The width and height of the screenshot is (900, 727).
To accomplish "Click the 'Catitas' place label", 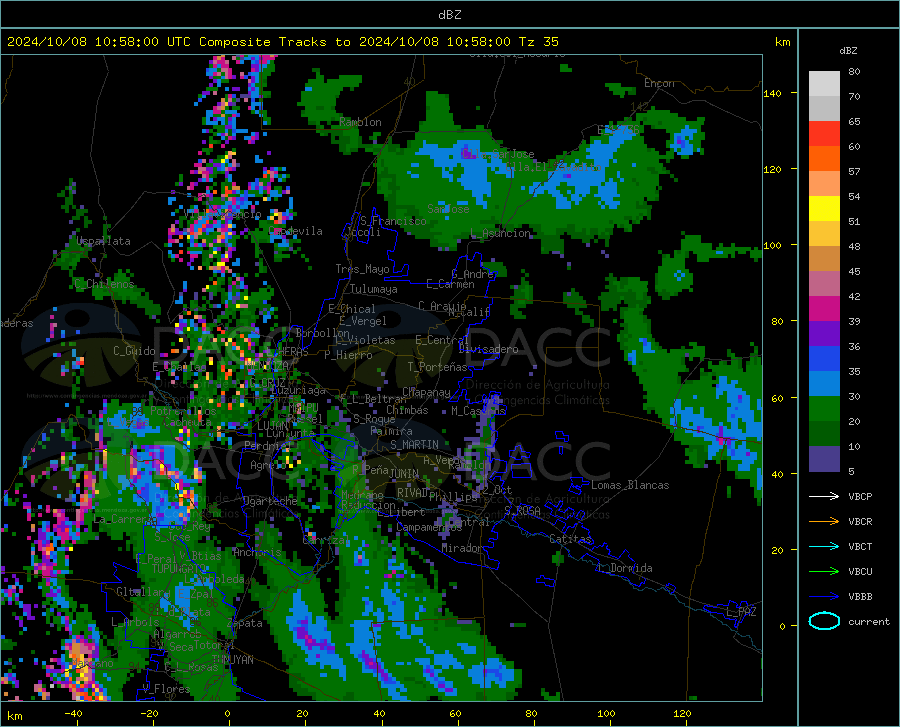I will [x=570, y=539].
